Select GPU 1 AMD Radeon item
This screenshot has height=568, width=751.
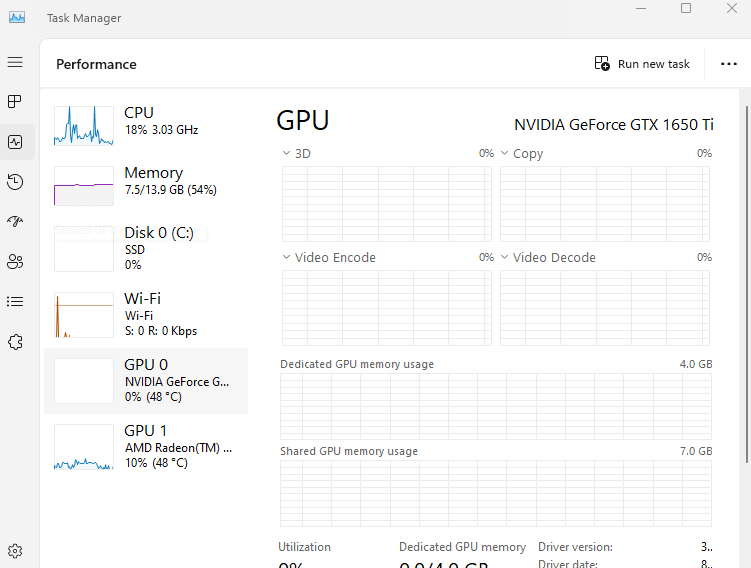click(x=146, y=446)
